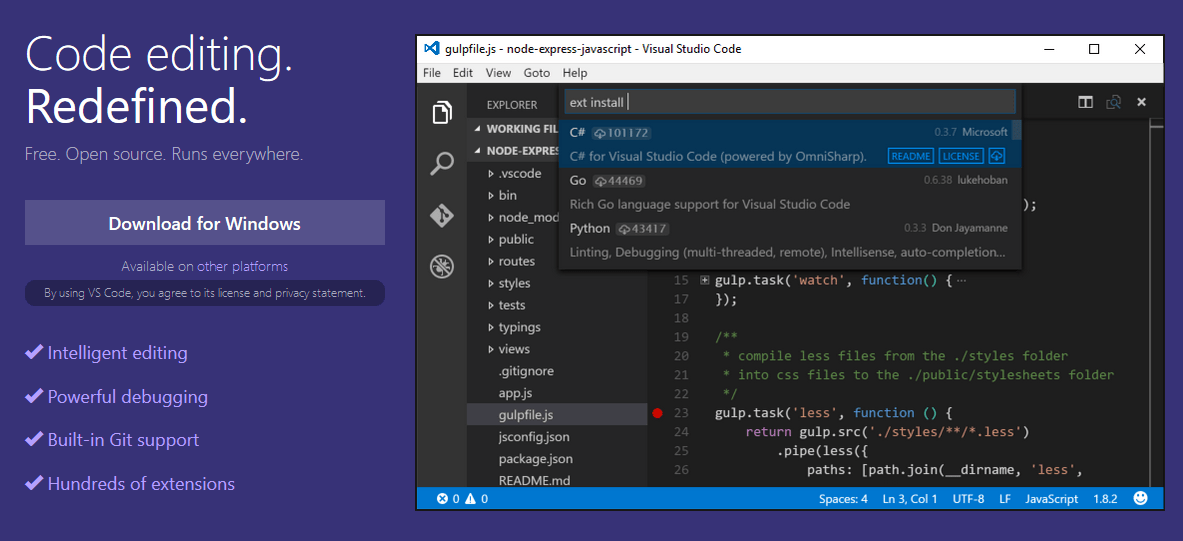Screen dimensions: 1183x541
Task: Open jsconfig.json in the explorer
Action: [x=533, y=437]
